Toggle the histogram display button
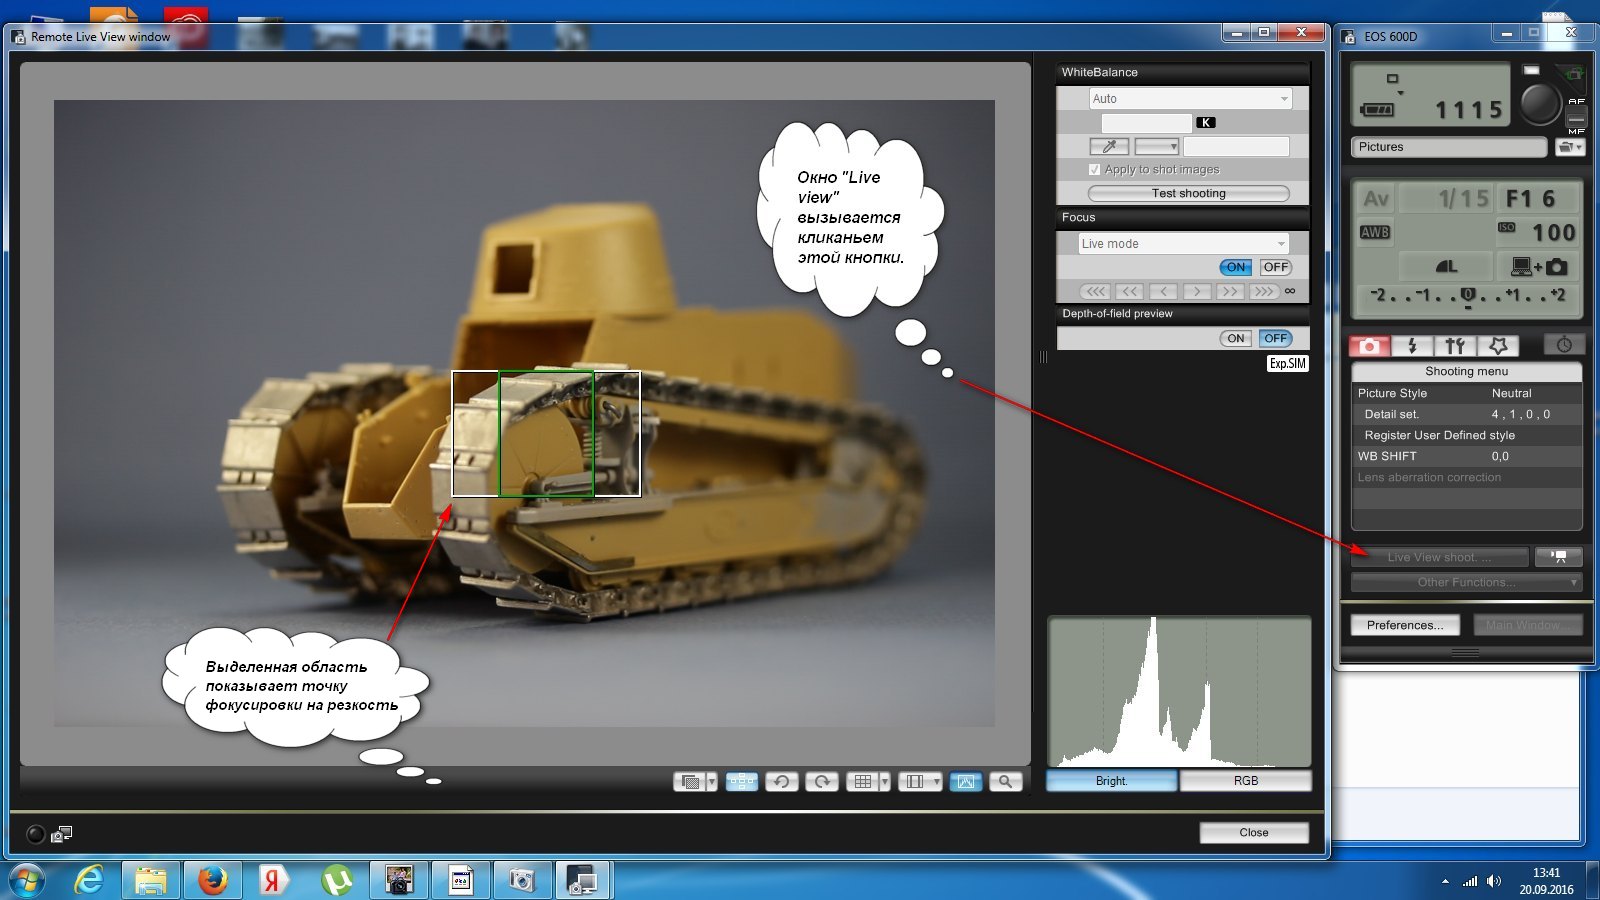This screenshot has height=900, width=1600. click(966, 781)
